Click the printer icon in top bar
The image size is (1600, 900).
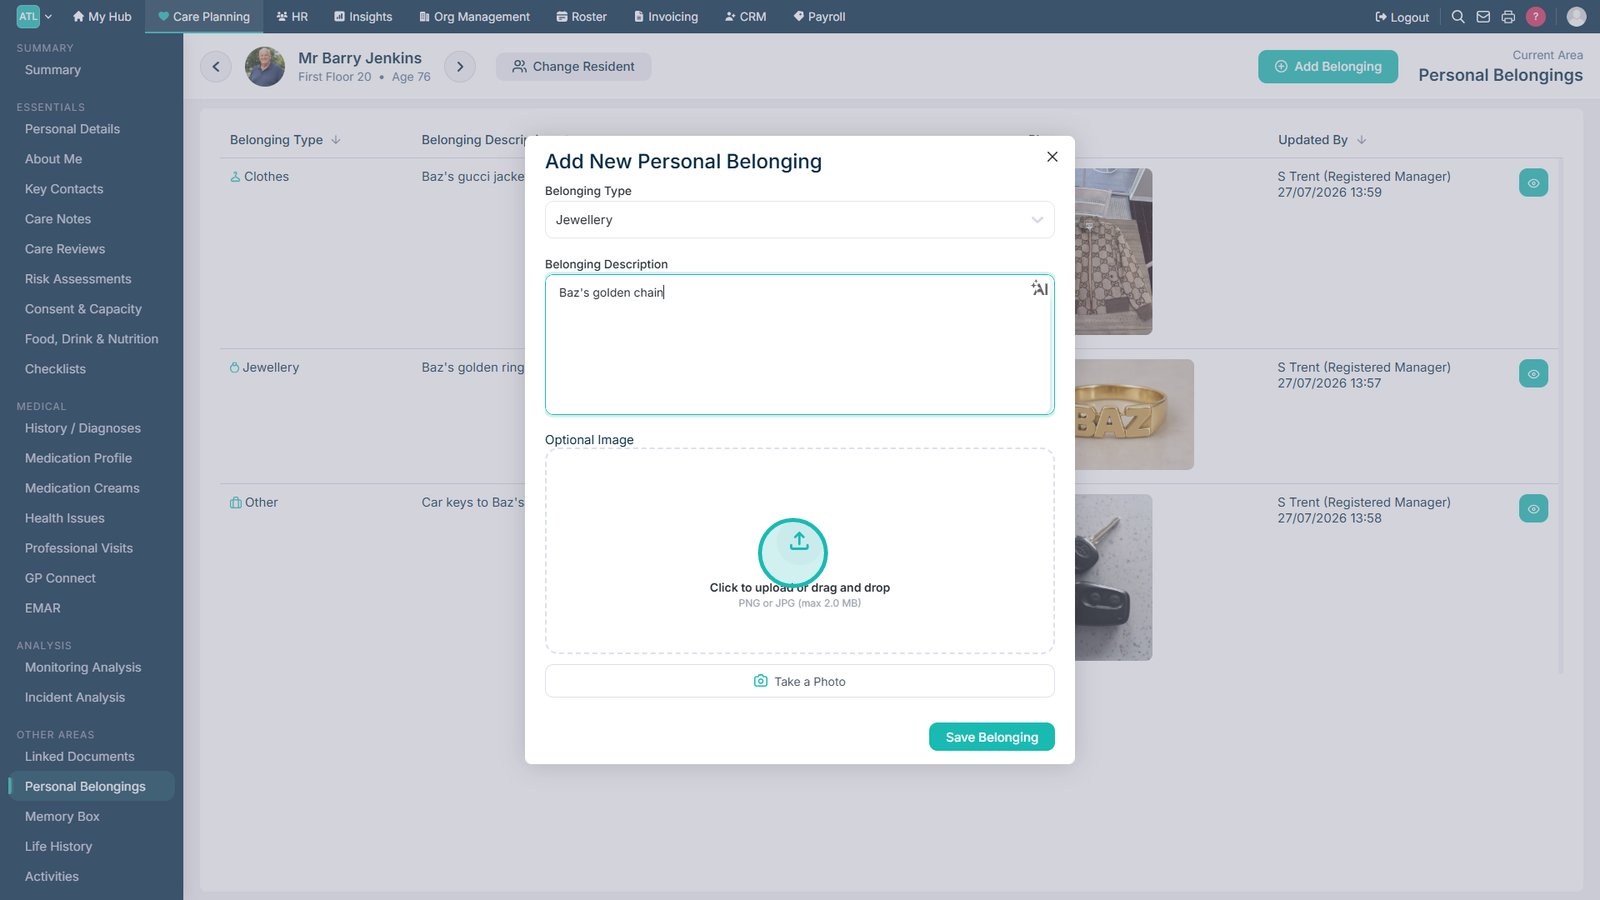[1508, 17]
